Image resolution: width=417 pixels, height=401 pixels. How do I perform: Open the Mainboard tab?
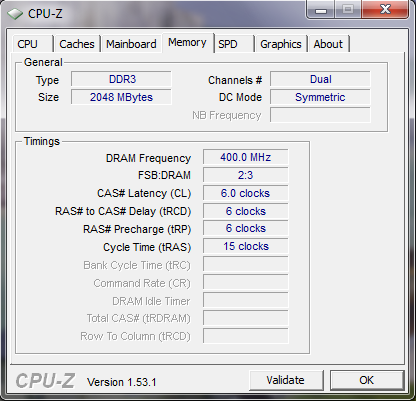[x=131, y=44]
